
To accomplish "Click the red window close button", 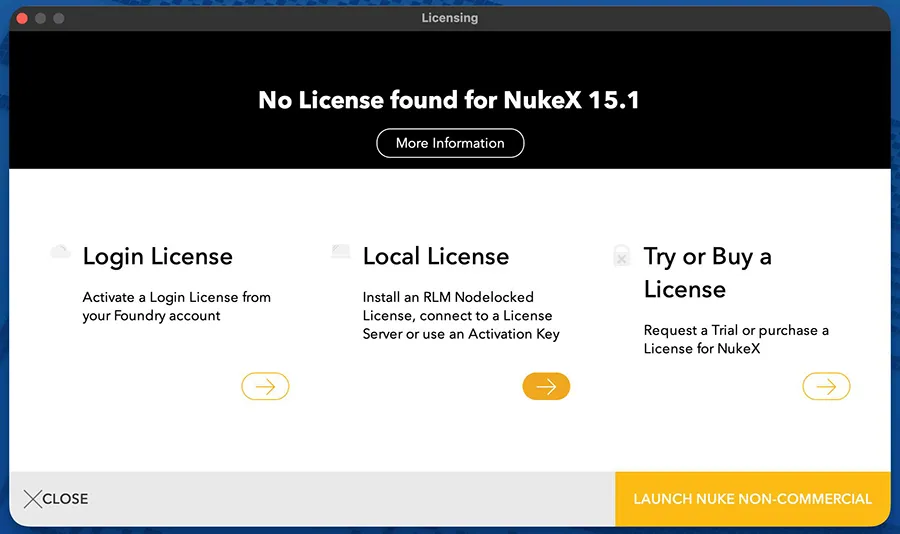I will click(22, 18).
